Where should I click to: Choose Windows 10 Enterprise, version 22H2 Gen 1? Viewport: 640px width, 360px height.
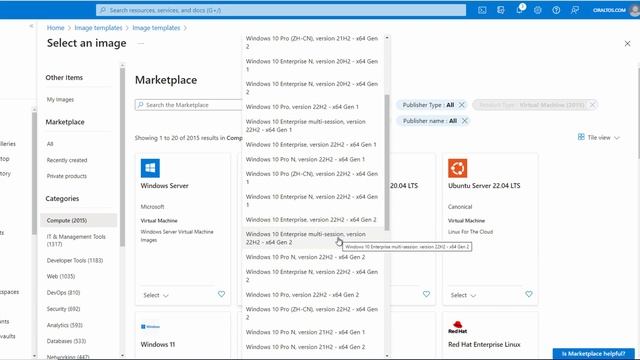tap(313, 144)
